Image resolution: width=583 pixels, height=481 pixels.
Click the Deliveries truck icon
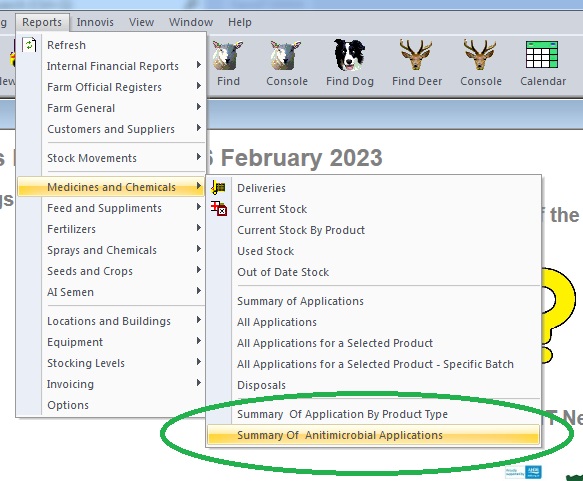[x=219, y=187]
